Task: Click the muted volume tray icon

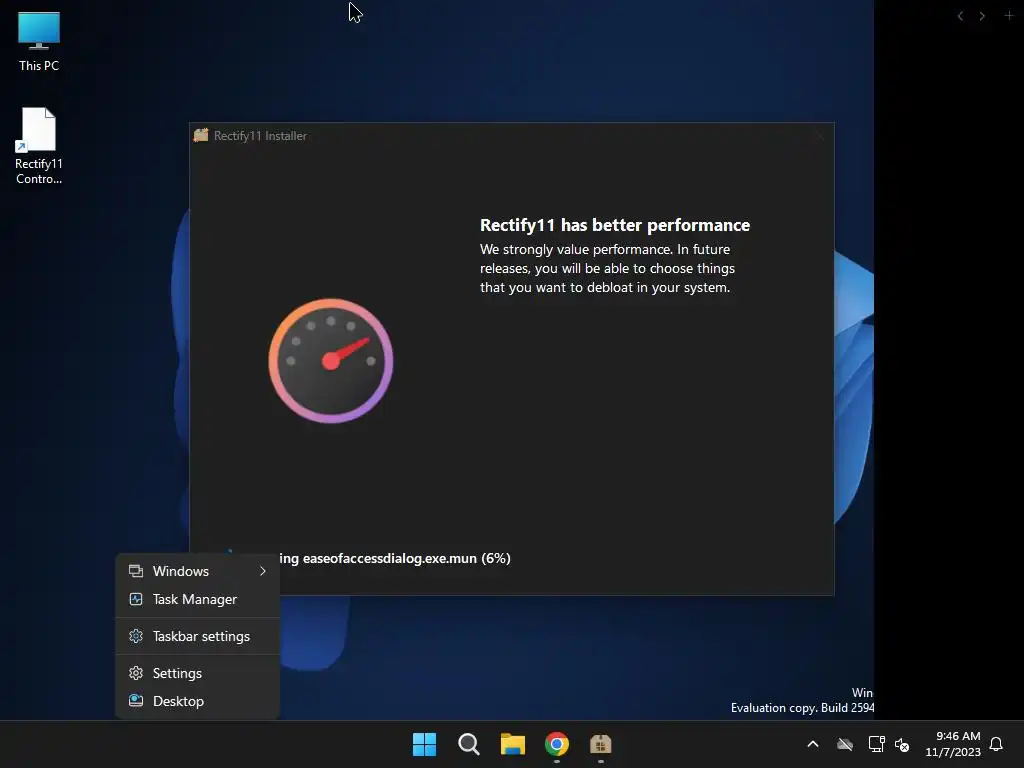Action: point(902,744)
